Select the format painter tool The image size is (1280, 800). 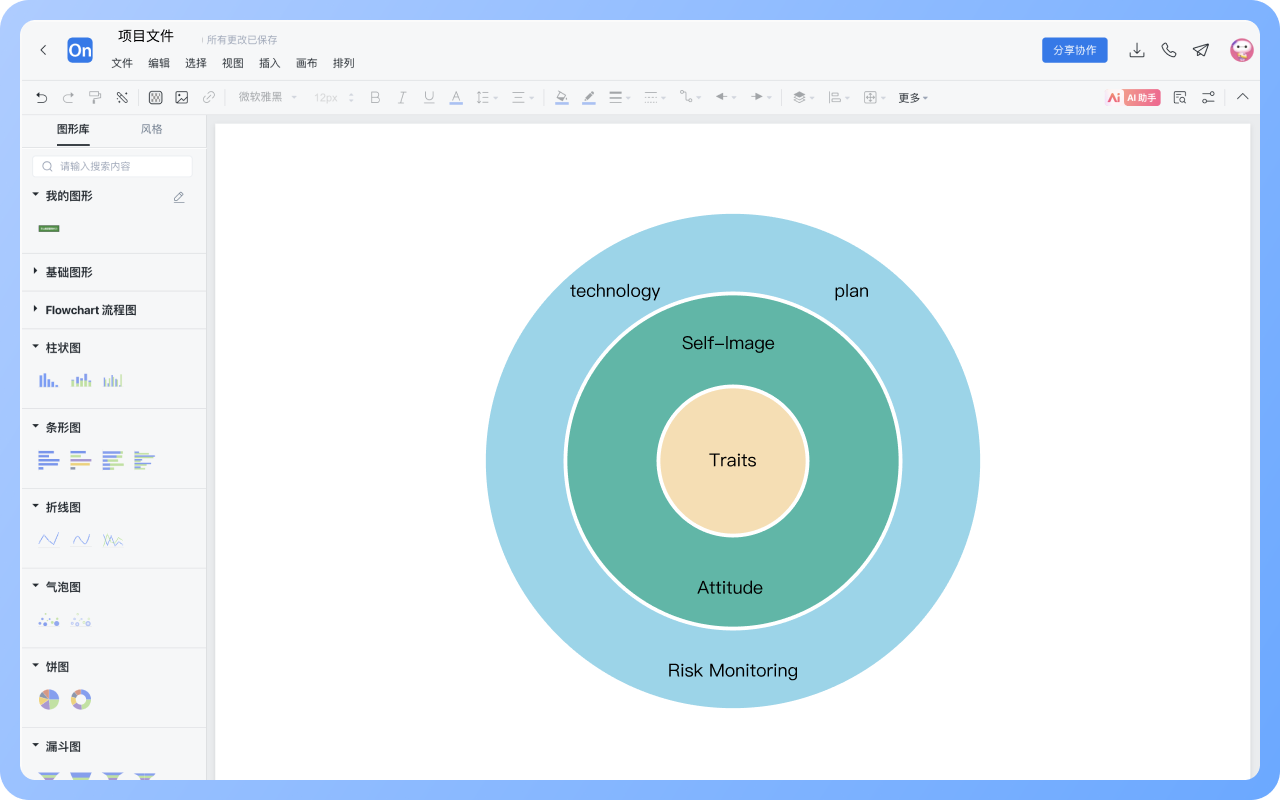(95, 97)
